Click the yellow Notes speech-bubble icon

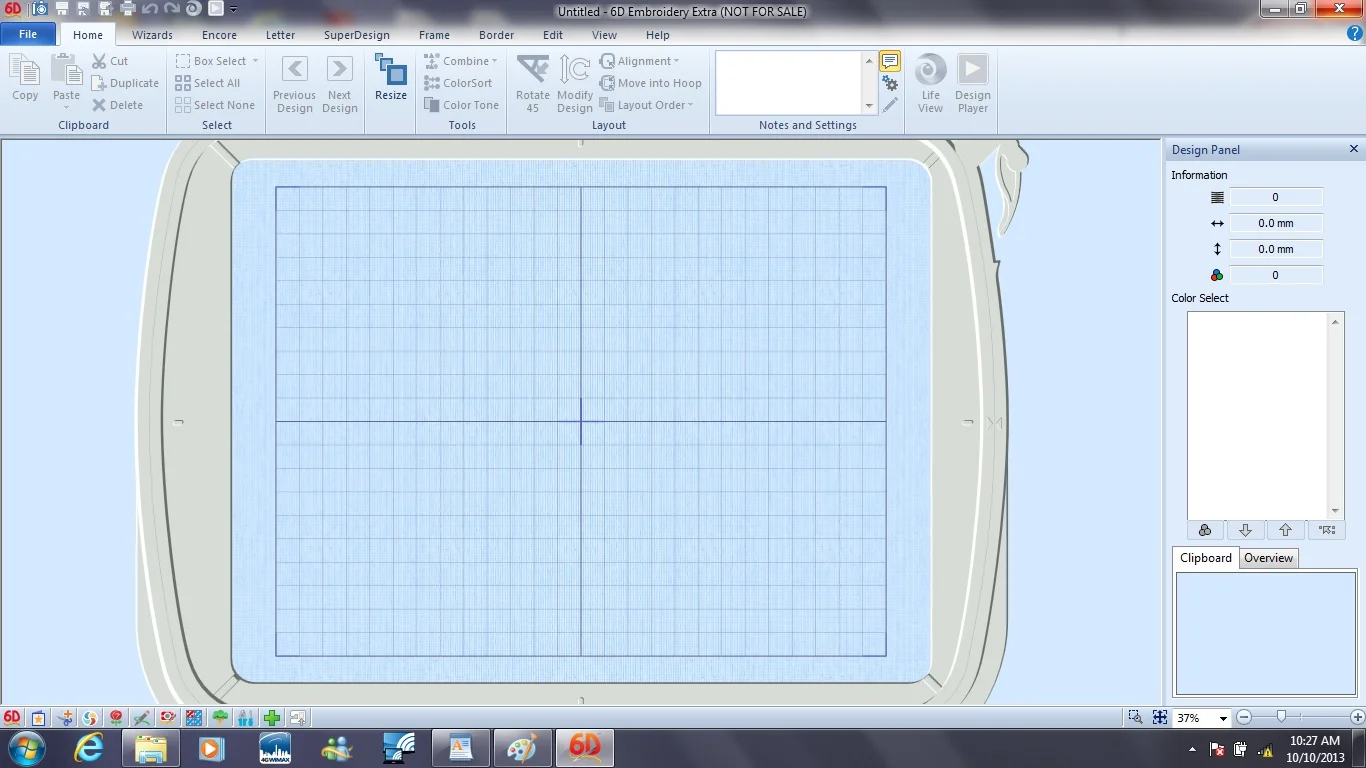[x=890, y=61]
